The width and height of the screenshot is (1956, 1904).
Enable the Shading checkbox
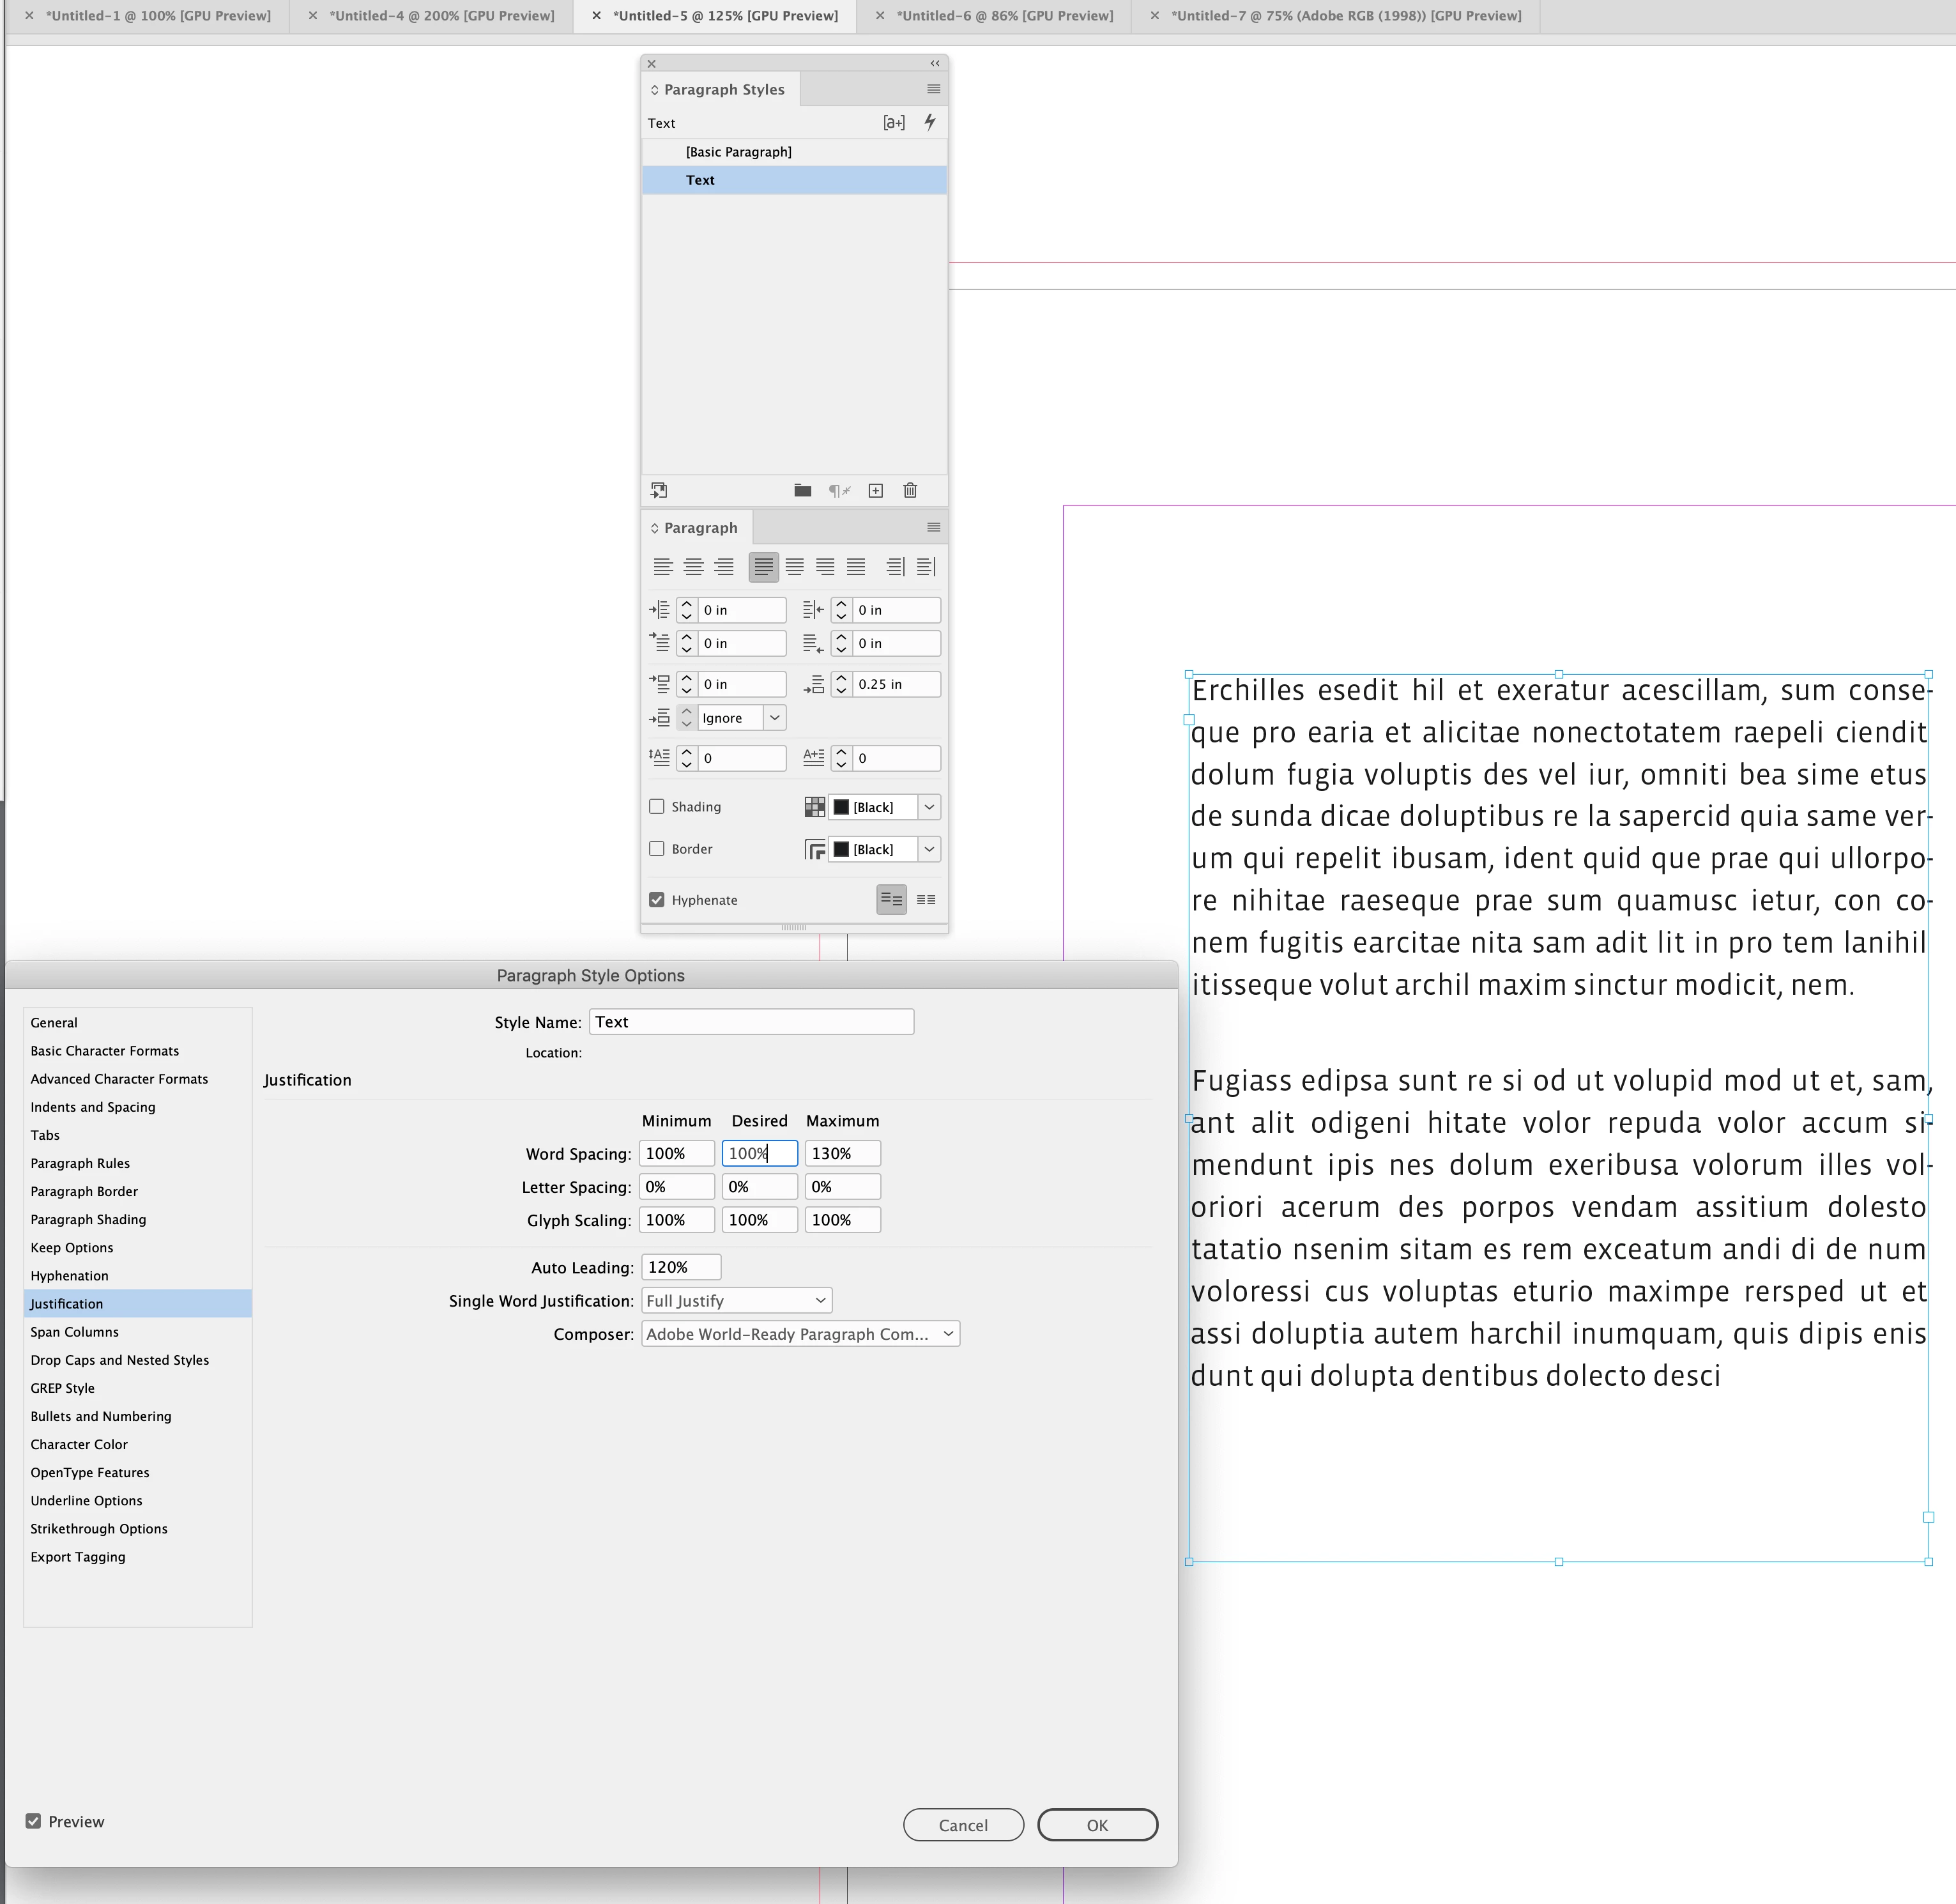[657, 807]
